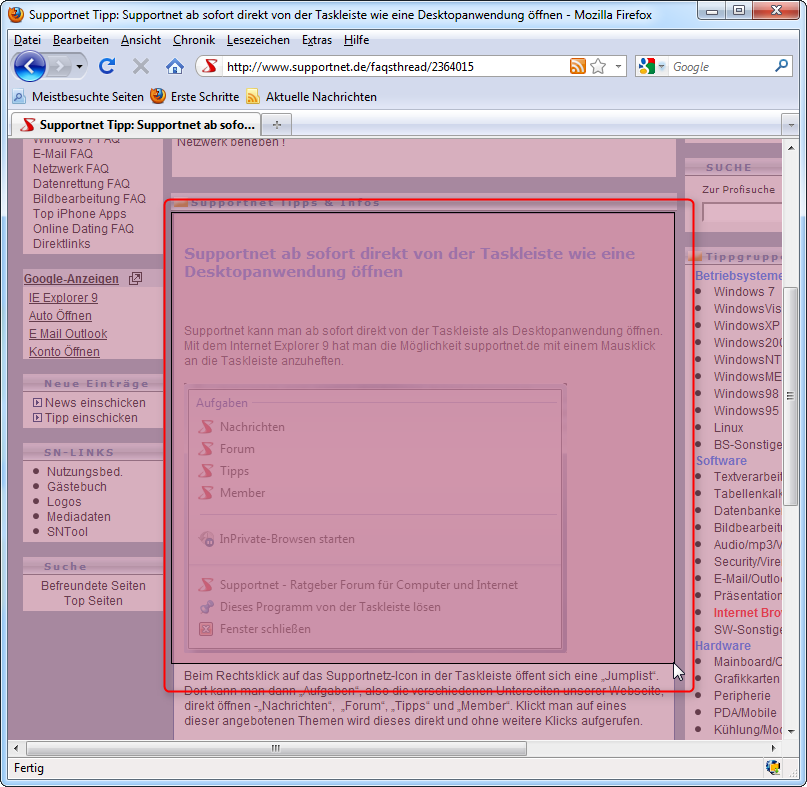Click the arrow icon before News einschicken
807x787 pixels.
pyautogui.click(x=38, y=403)
